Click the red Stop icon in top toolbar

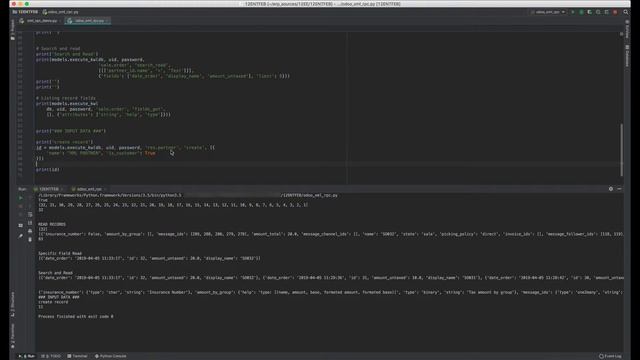pos(615,12)
